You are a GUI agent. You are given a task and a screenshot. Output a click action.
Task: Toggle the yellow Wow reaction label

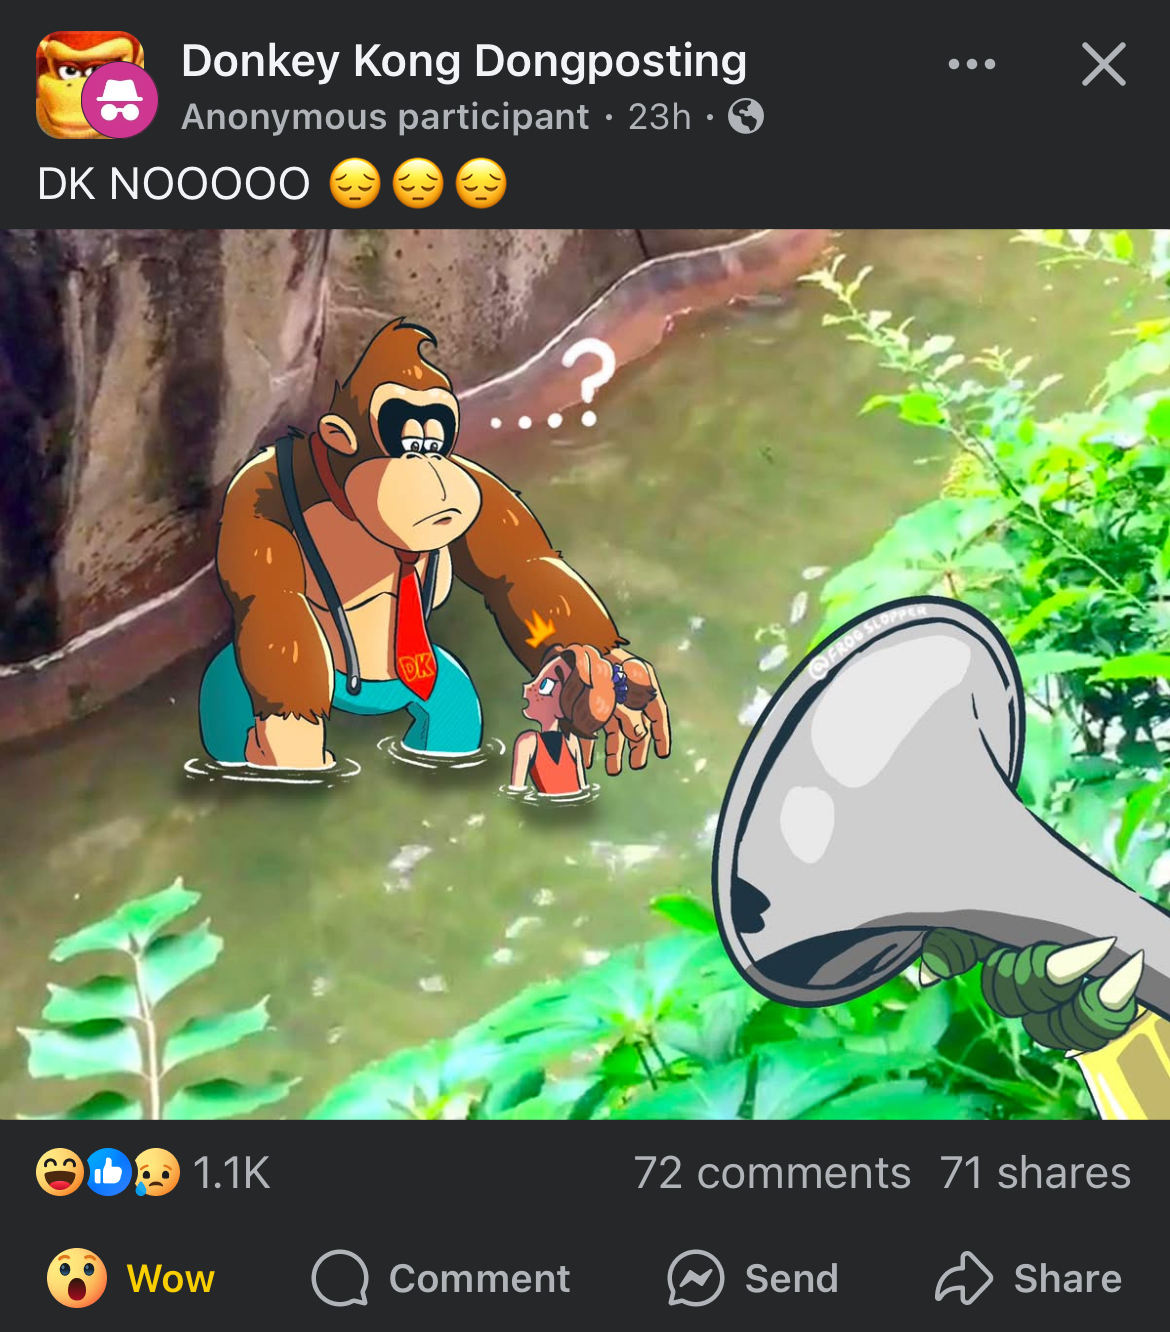coord(171,1279)
